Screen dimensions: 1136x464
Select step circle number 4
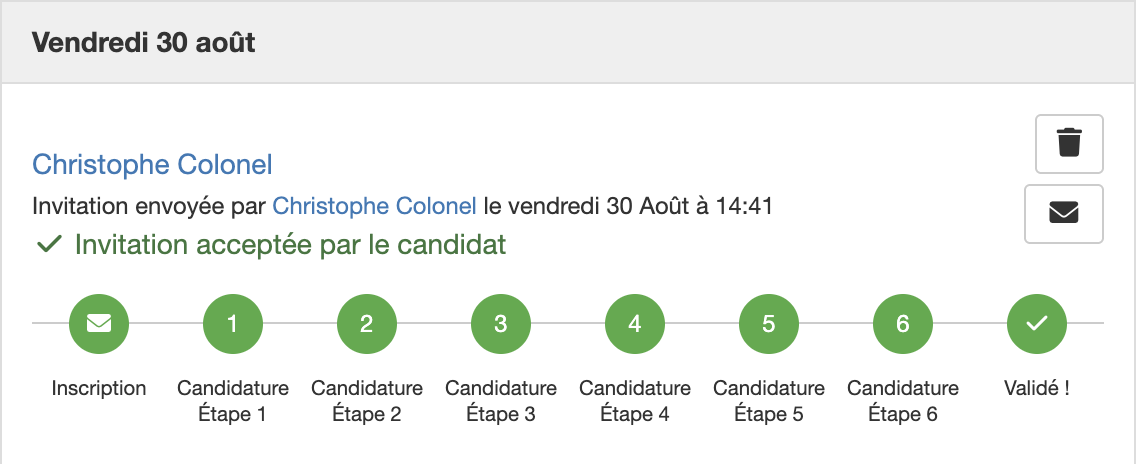point(635,323)
